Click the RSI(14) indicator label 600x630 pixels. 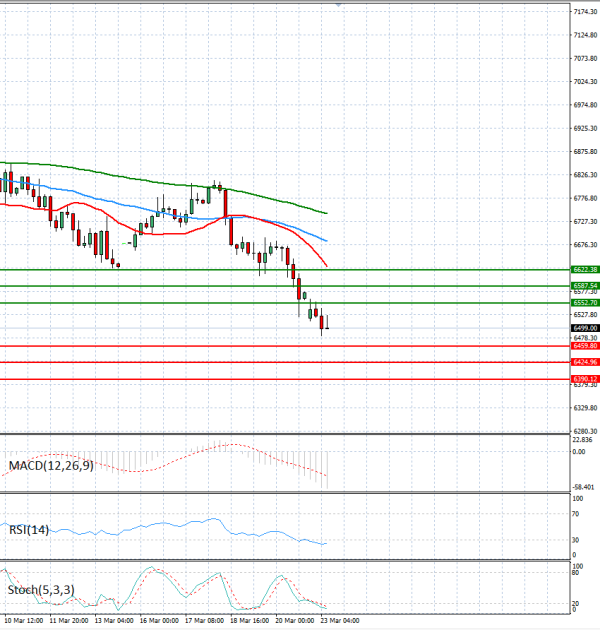(x=28, y=530)
